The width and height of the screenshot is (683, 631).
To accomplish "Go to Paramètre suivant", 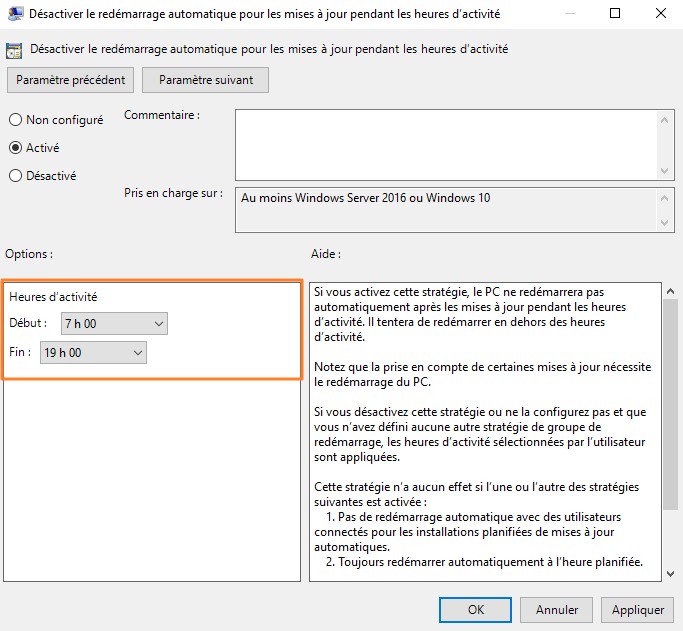I will click(205, 80).
